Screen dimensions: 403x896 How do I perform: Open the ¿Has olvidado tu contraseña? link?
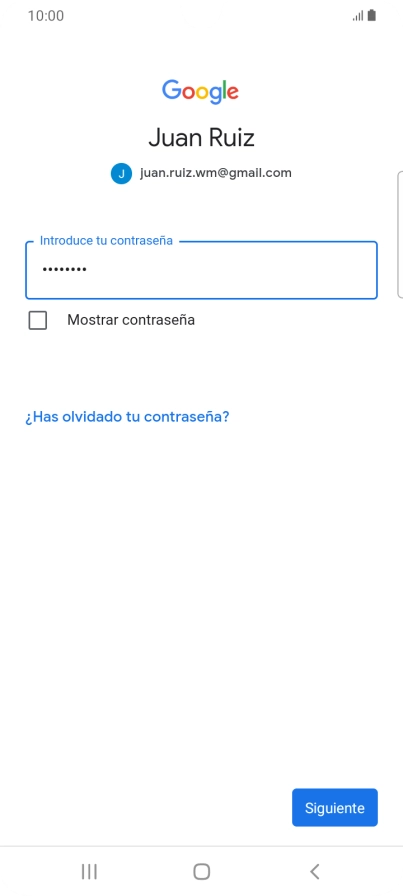pyautogui.click(x=127, y=417)
